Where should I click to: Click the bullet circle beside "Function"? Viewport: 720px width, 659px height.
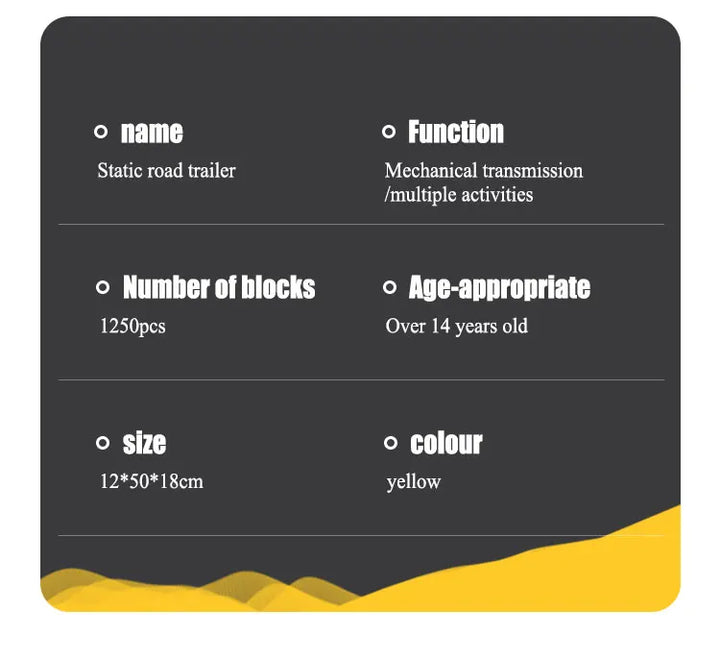click(389, 132)
